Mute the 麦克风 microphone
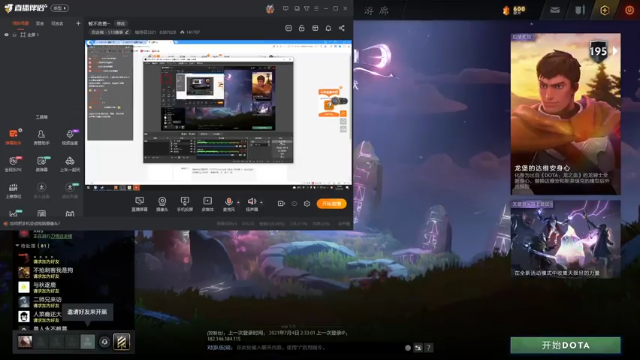Image resolution: width=640 pixels, height=360 pixels. tap(229, 204)
